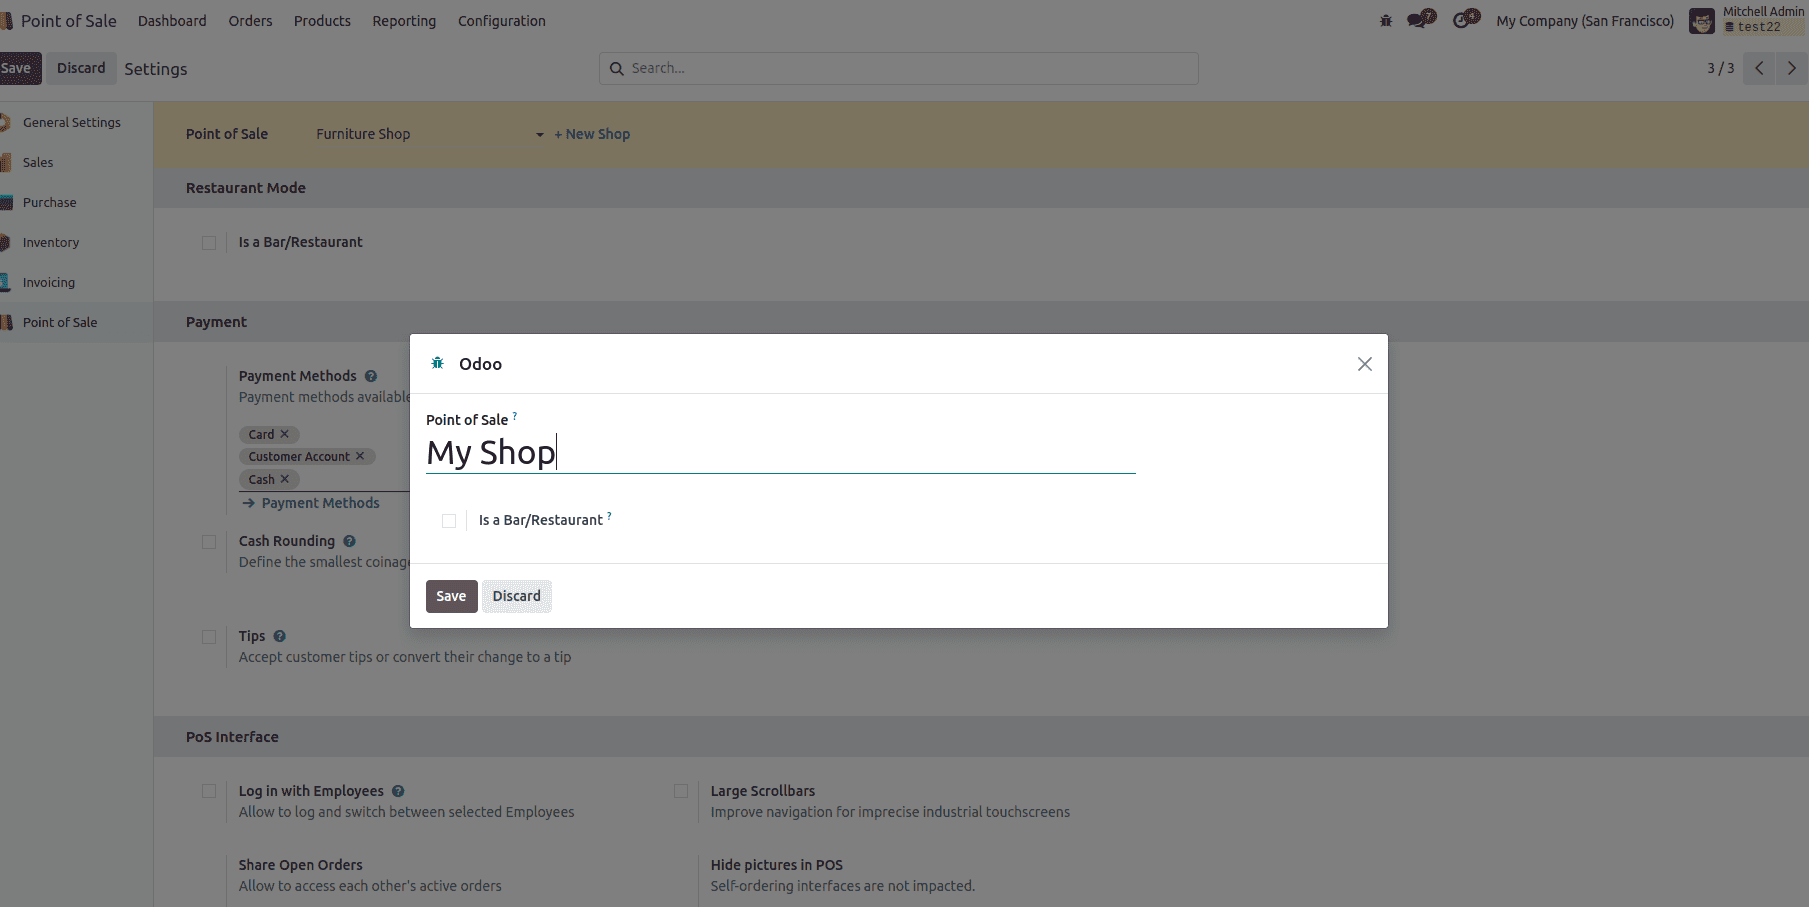Viewport: 1809px width, 907px height.
Task: Save the new shop in dialog
Action: pos(451,597)
